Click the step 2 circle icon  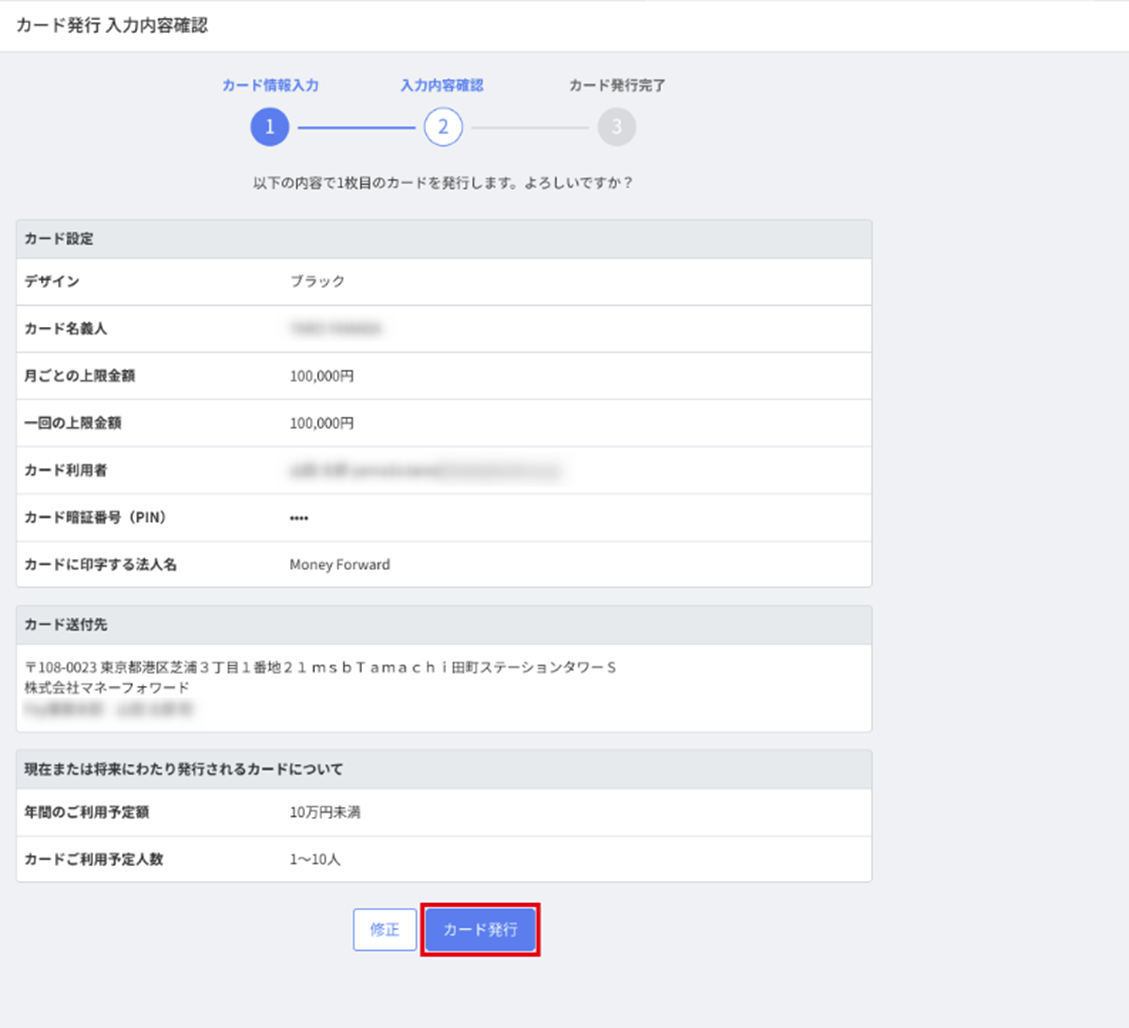click(443, 128)
